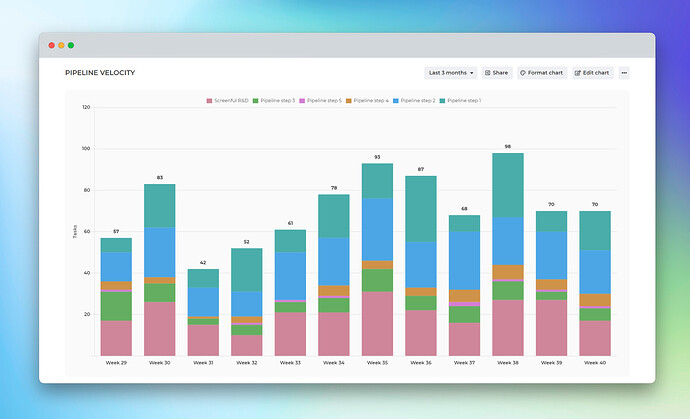The image size is (690, 419).
Task: Click the 'Week 32' axis label
Action: click(x=246, y=363)
